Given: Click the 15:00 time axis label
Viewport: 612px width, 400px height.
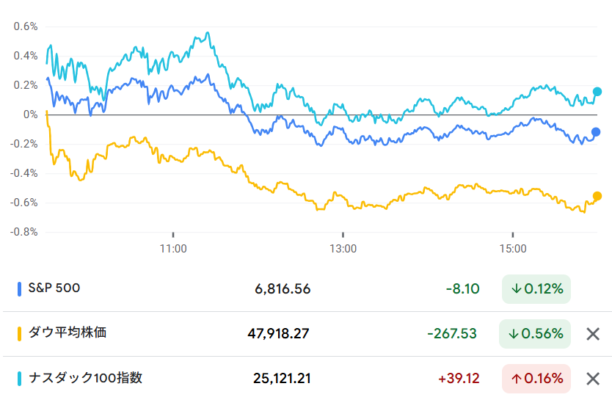Looking at the screenshot, I should point(512,247).
